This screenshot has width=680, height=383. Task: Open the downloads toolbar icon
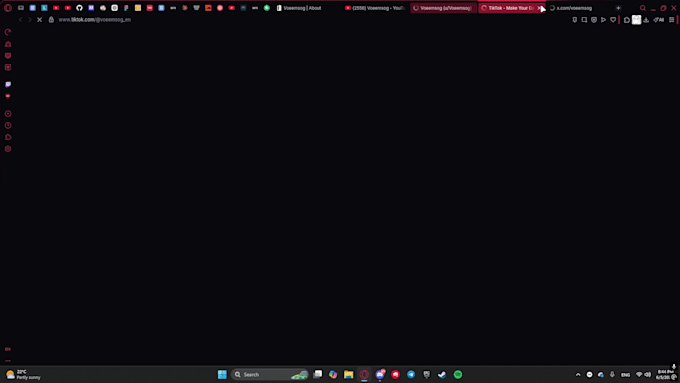click(646, 20)
